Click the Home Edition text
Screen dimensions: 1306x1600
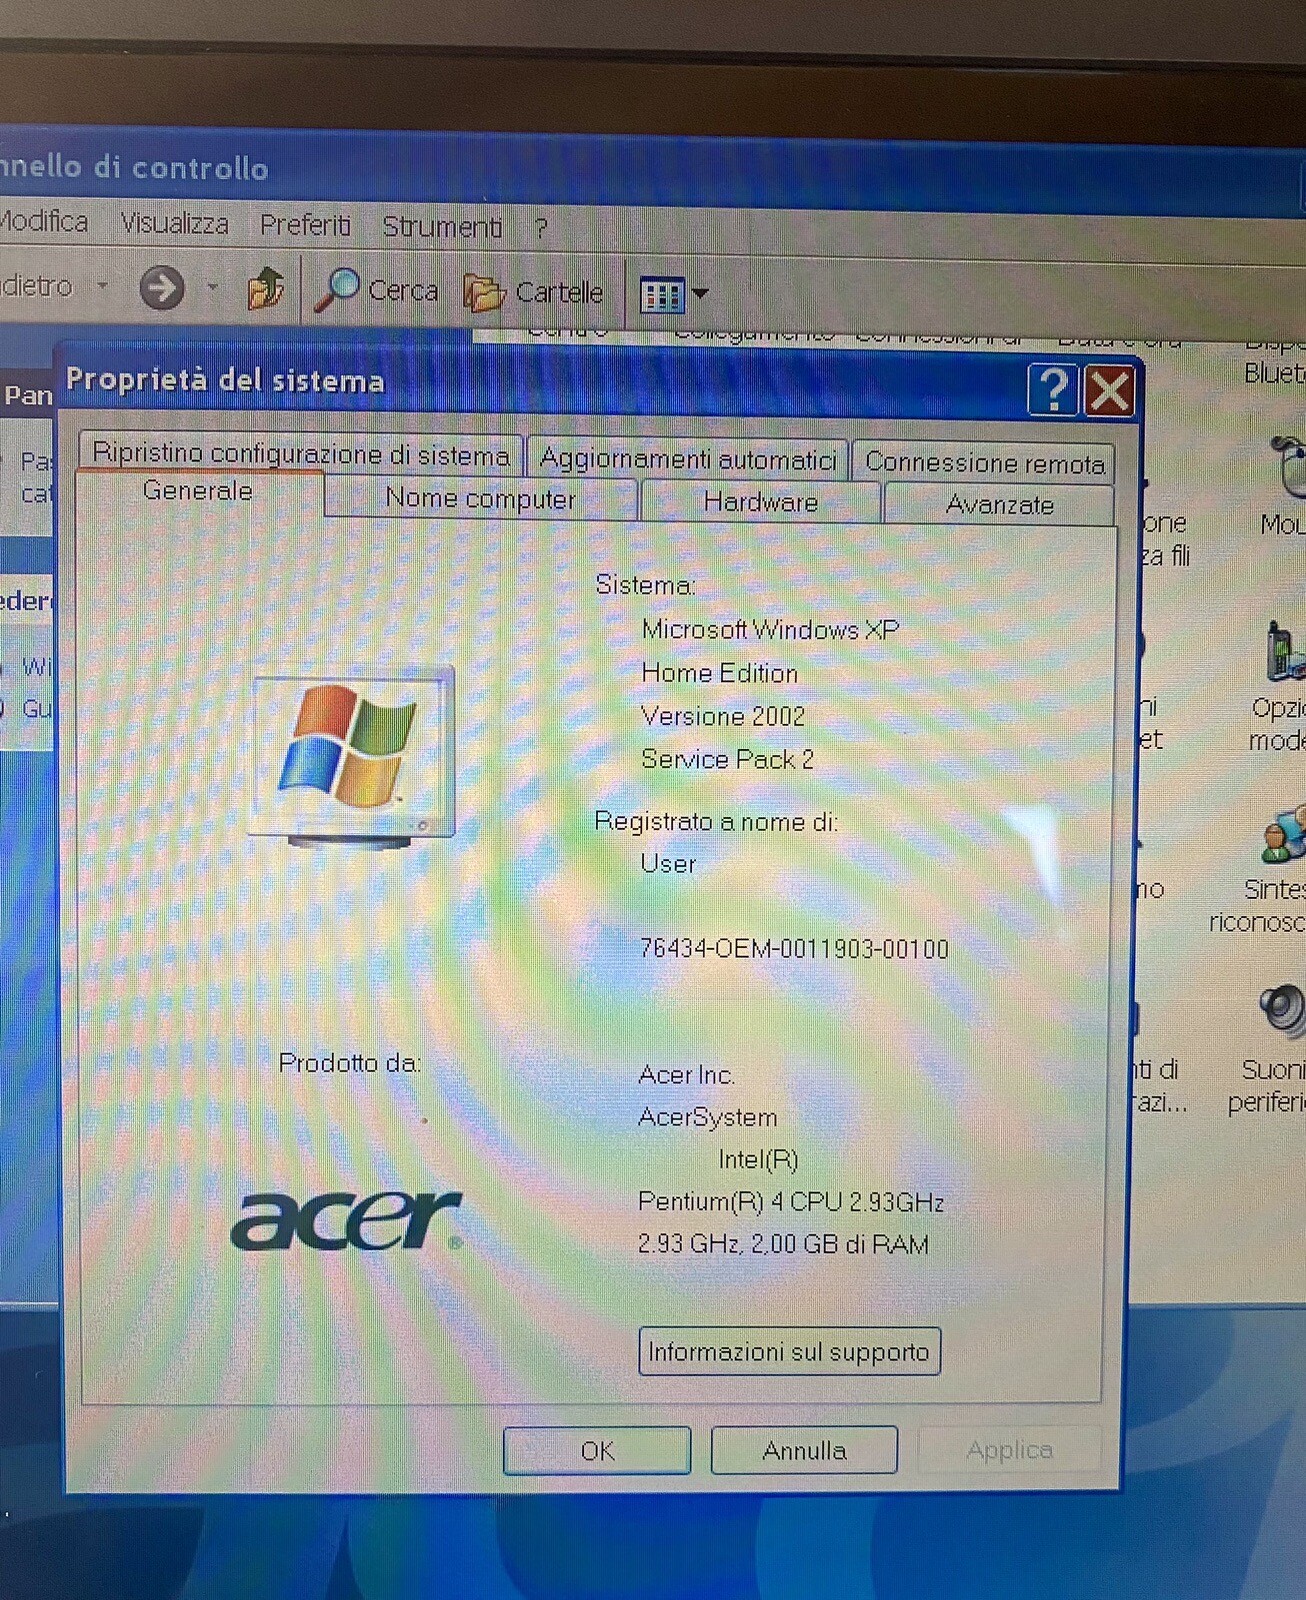[x=720, y=673]
